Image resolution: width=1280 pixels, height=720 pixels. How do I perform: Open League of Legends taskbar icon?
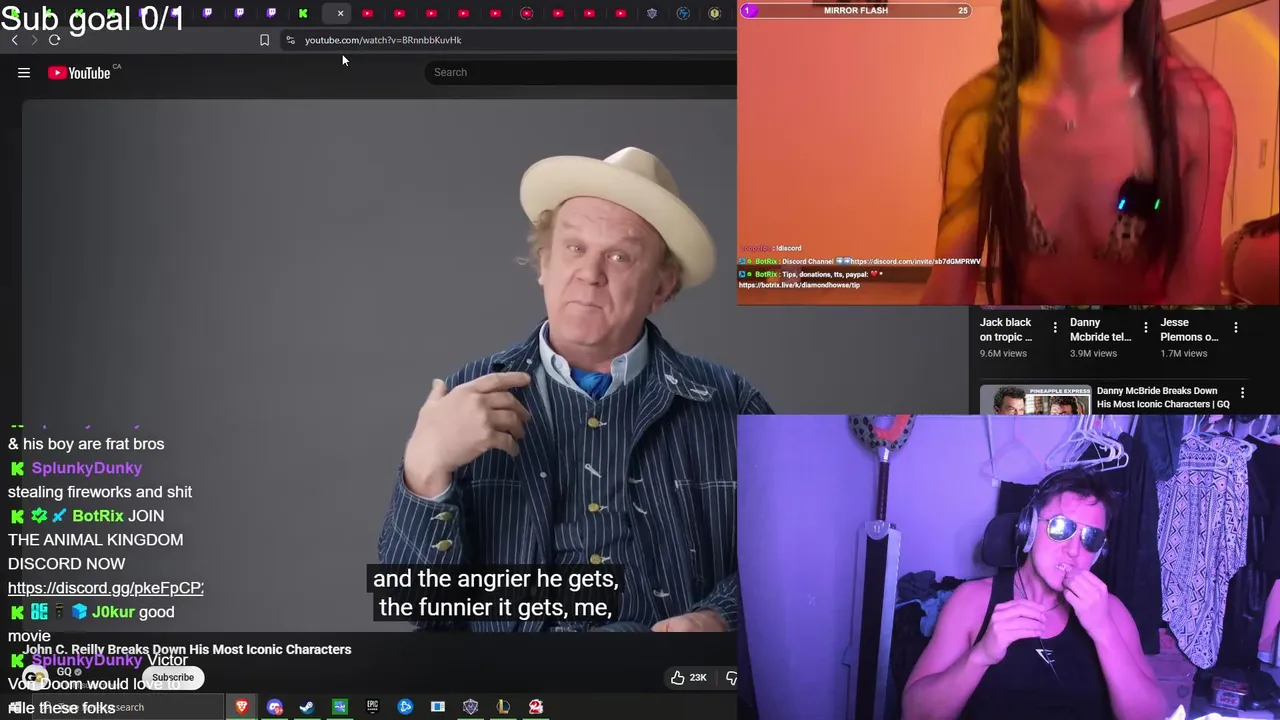point(503,707)
